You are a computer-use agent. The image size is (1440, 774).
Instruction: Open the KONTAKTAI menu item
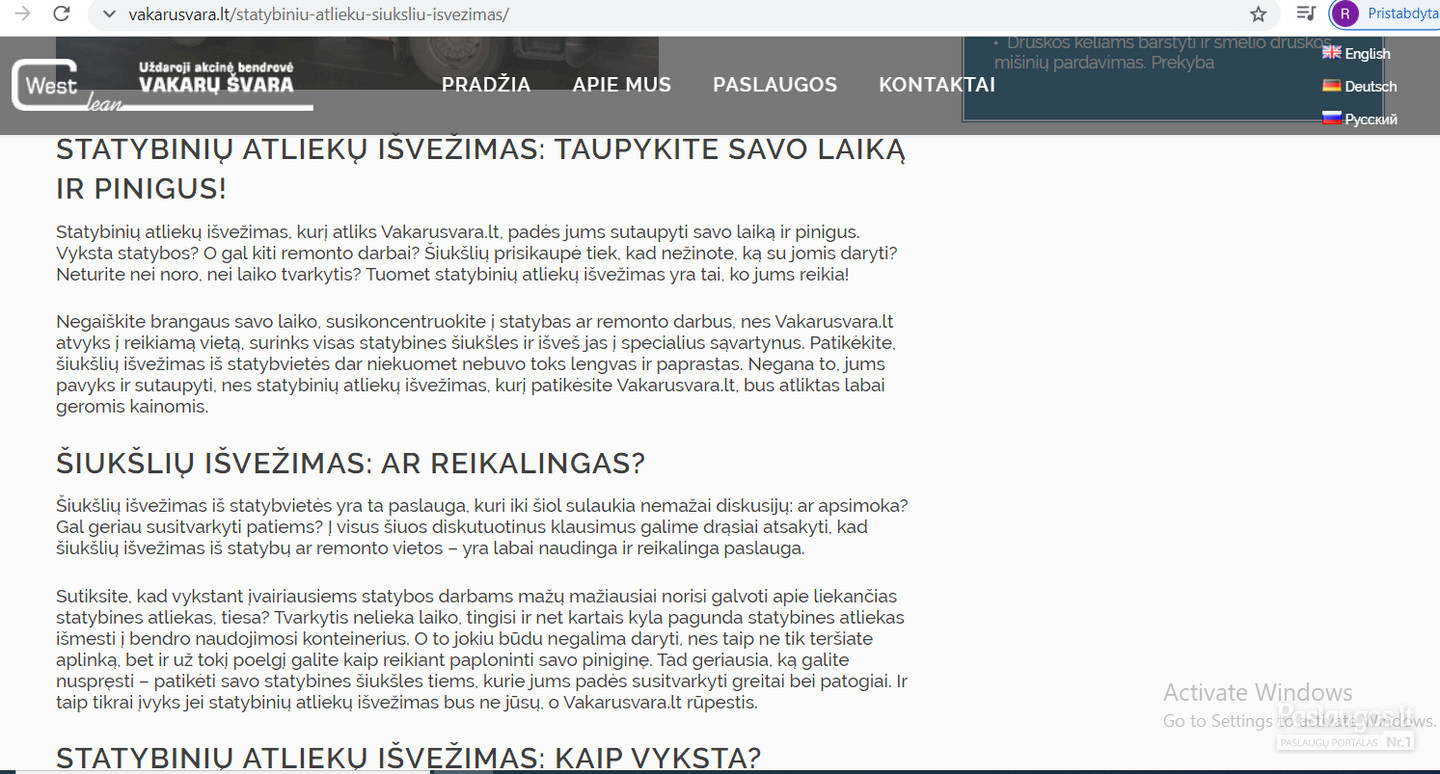pos(937,85)
